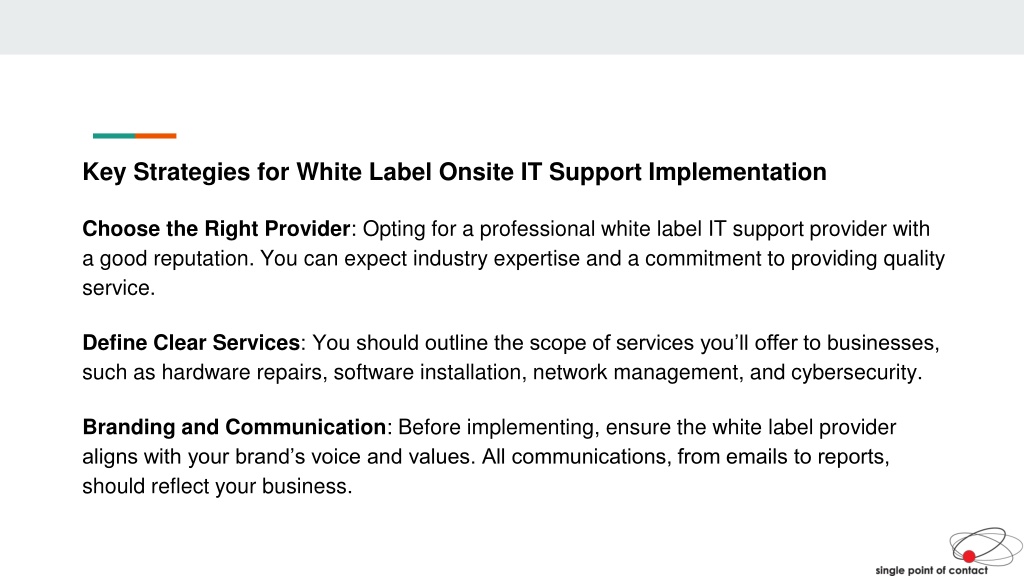This screenshot has height=576, width=1024.
Task: Click the 'Branding and Communication' bold heading
Action: (234, 427)
